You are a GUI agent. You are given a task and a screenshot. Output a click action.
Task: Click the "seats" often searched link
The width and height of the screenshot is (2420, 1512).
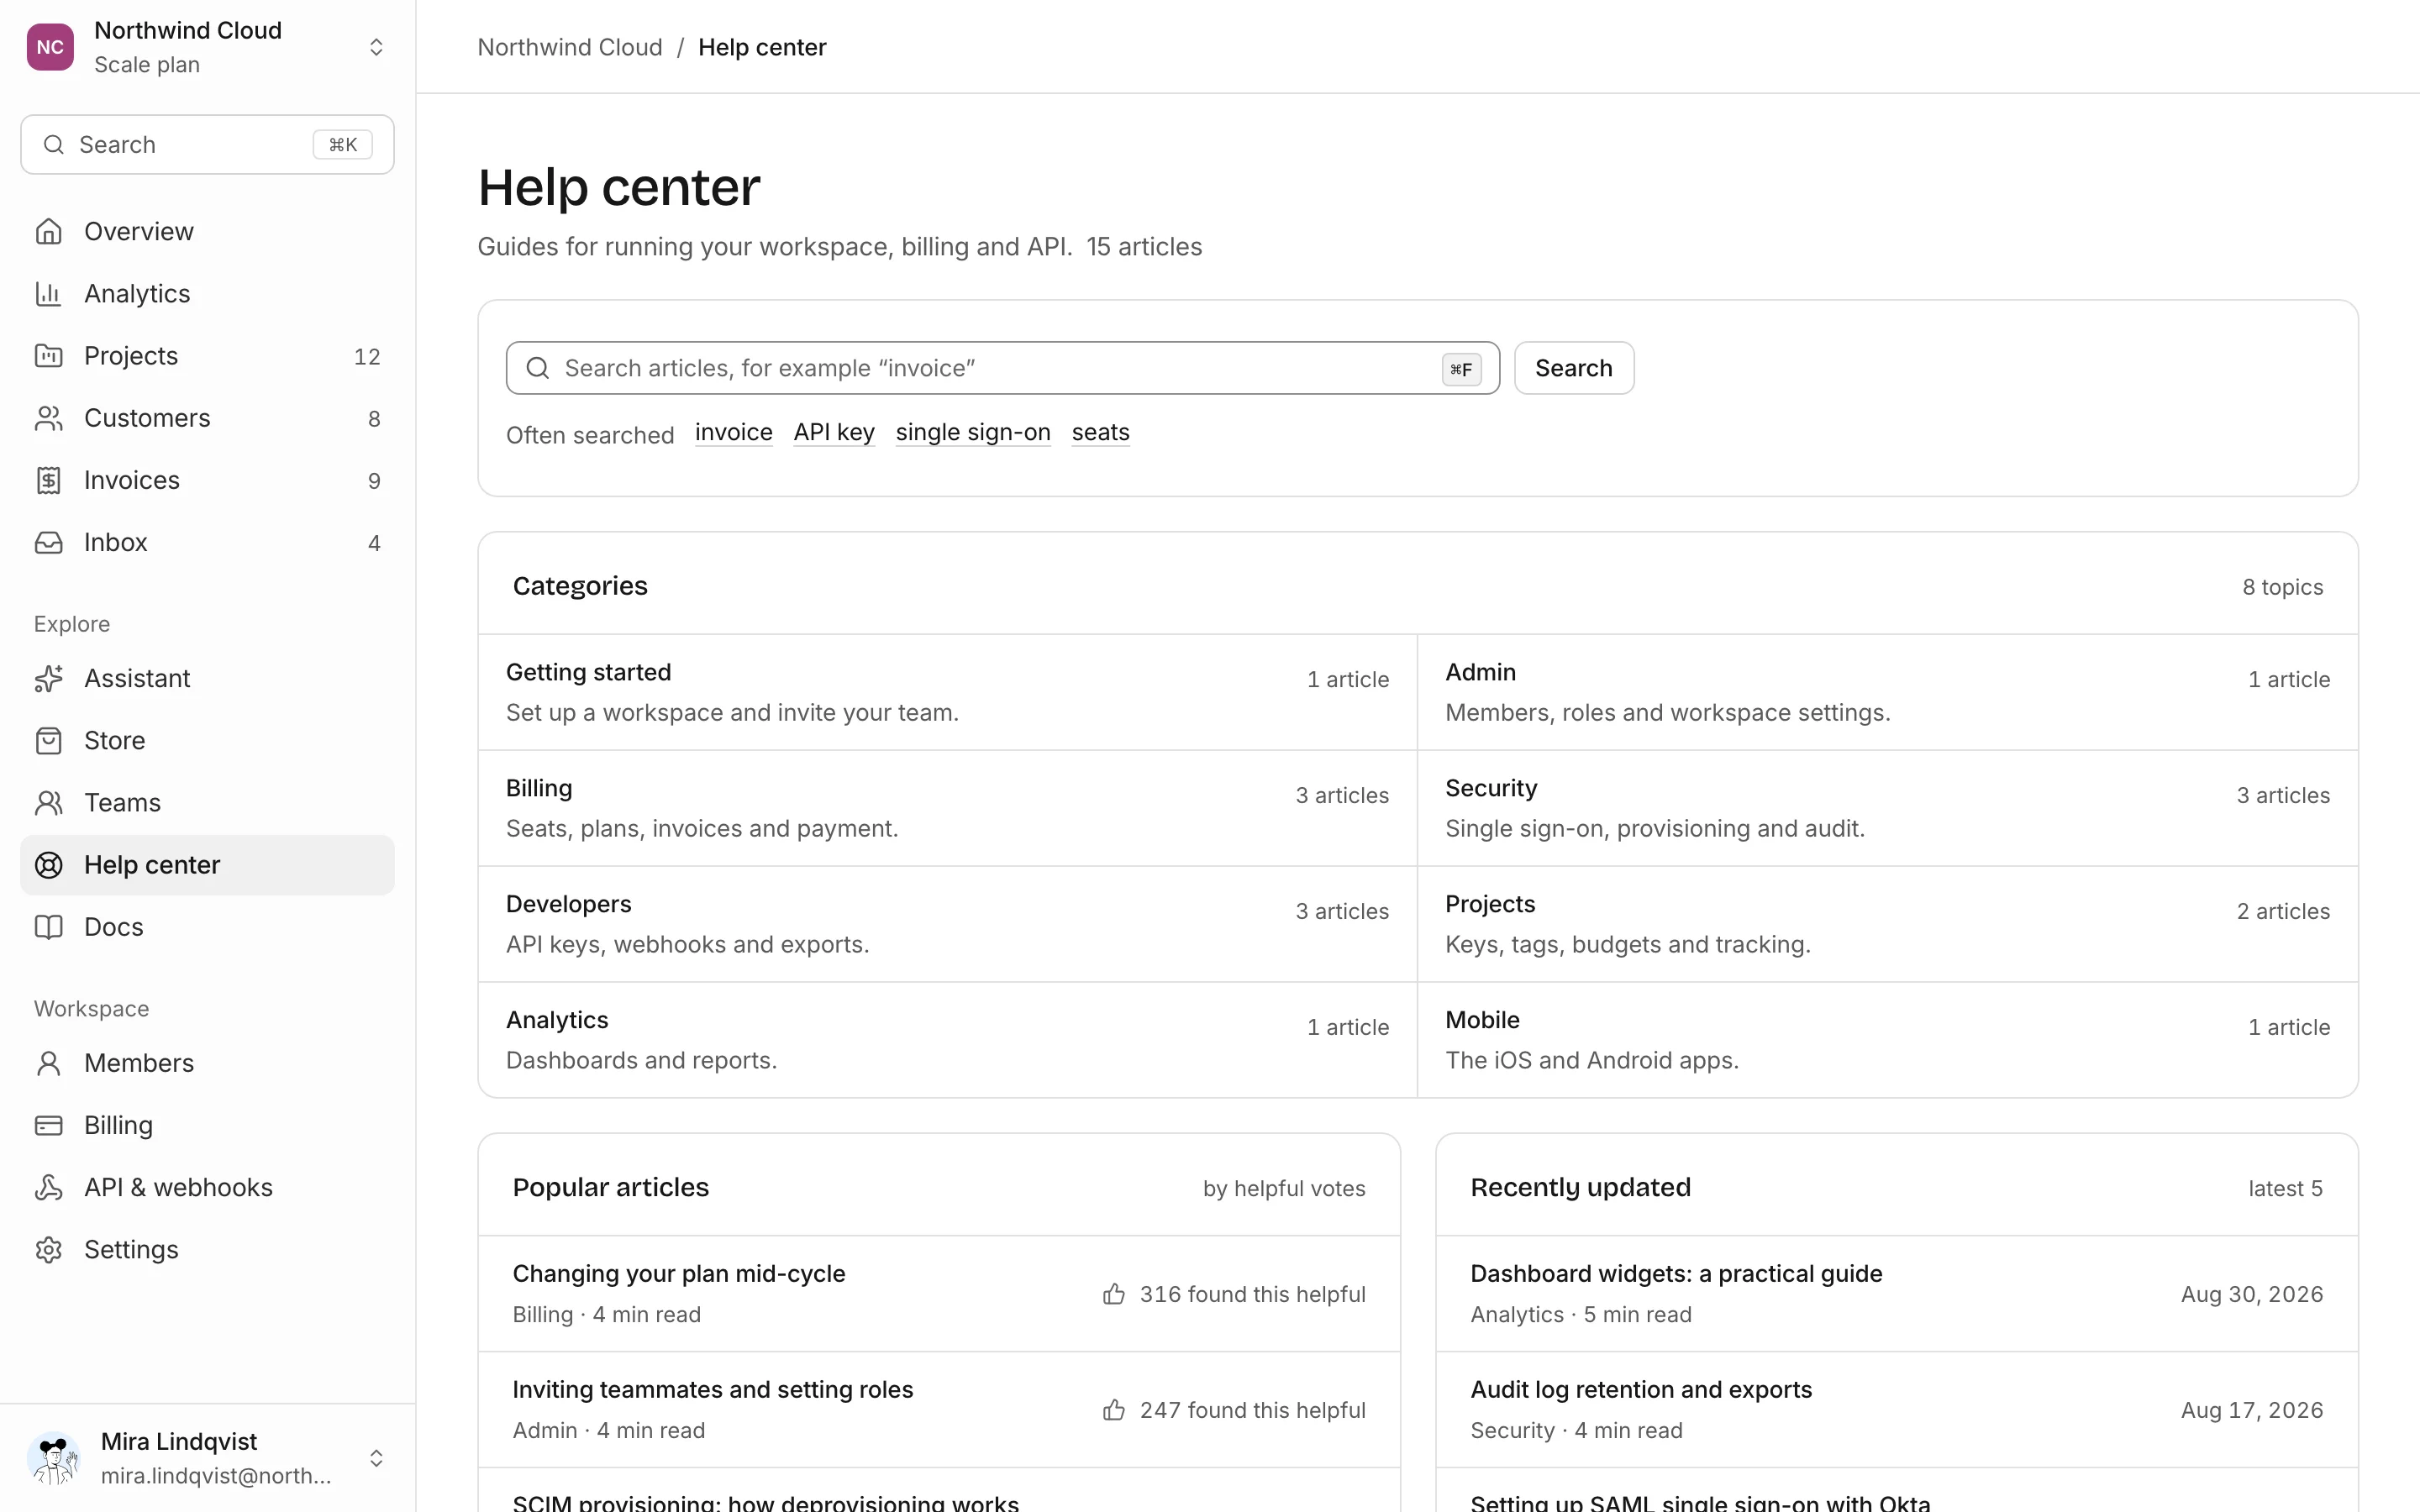pyautogui.click(x=1101, y=432)
